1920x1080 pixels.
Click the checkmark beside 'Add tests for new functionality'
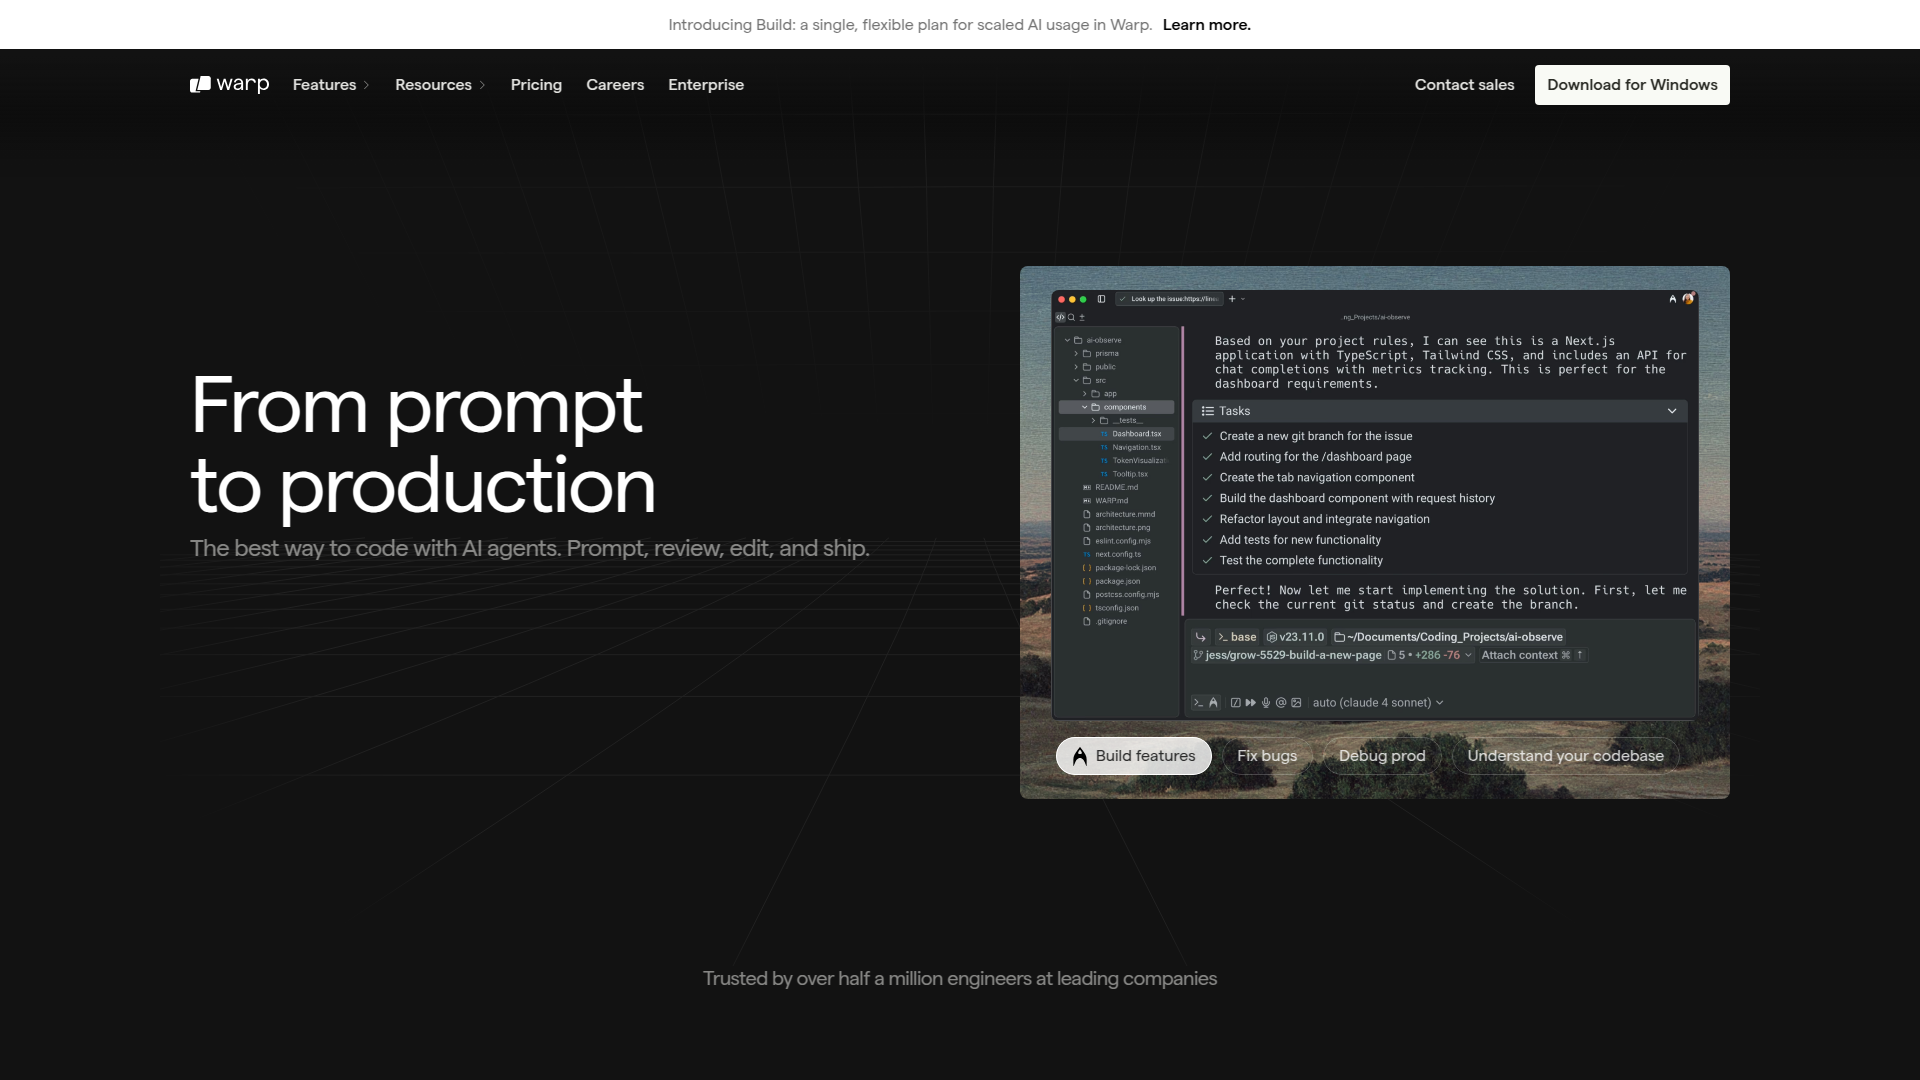1207,539
